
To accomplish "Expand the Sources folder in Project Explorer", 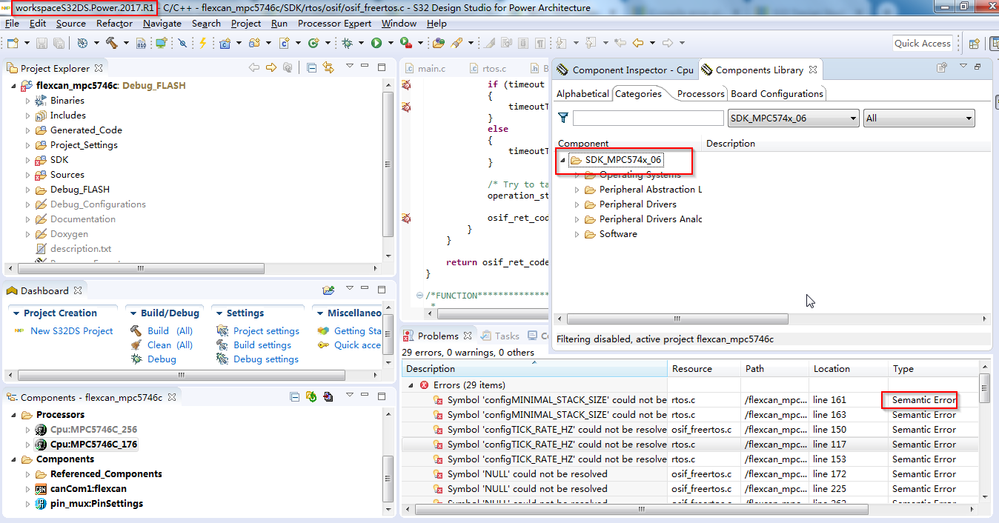I will [x=27, y=175].
